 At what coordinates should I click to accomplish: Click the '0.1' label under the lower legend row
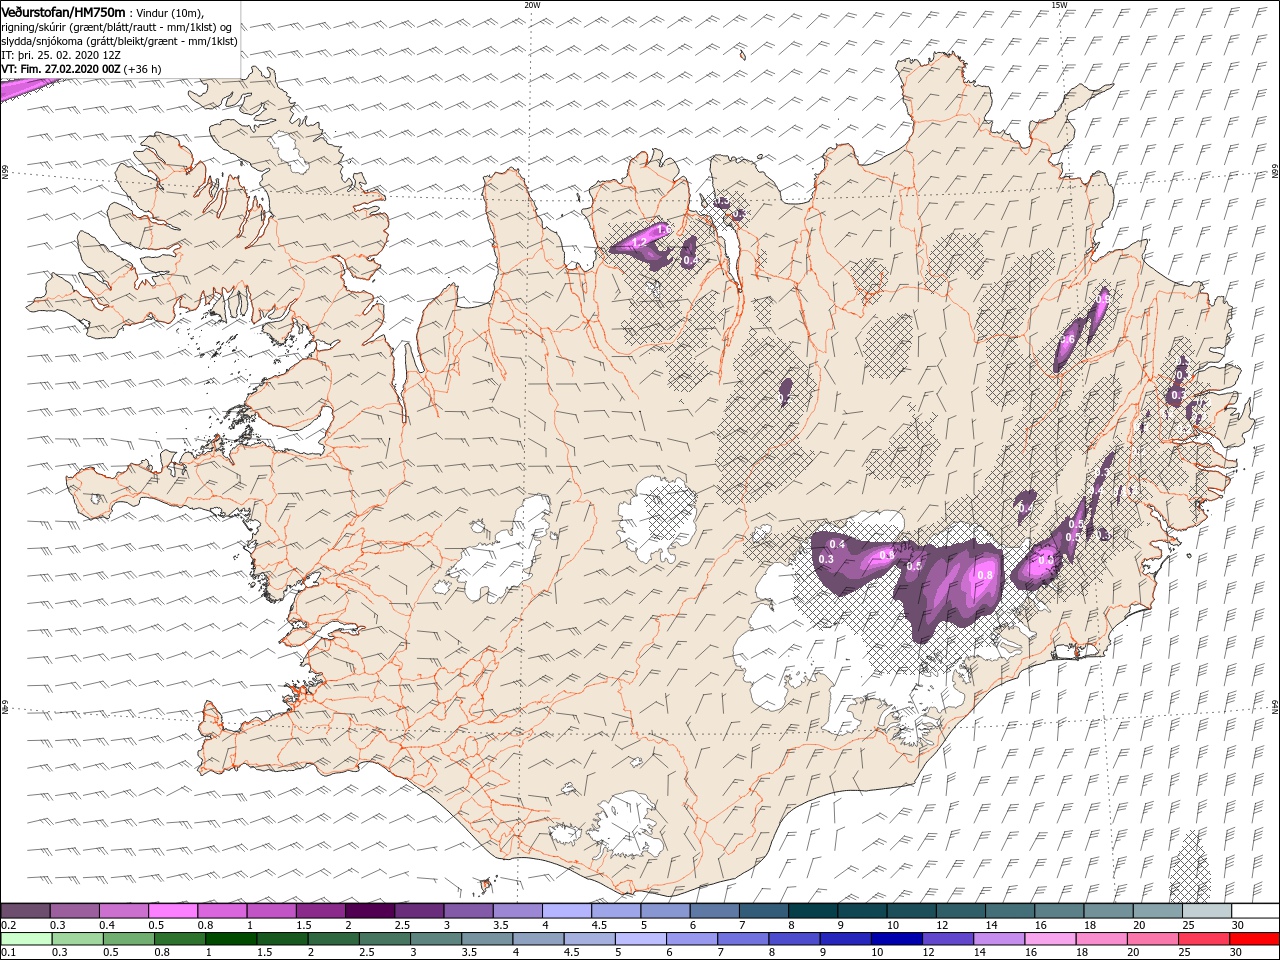[x=8, y=953]
